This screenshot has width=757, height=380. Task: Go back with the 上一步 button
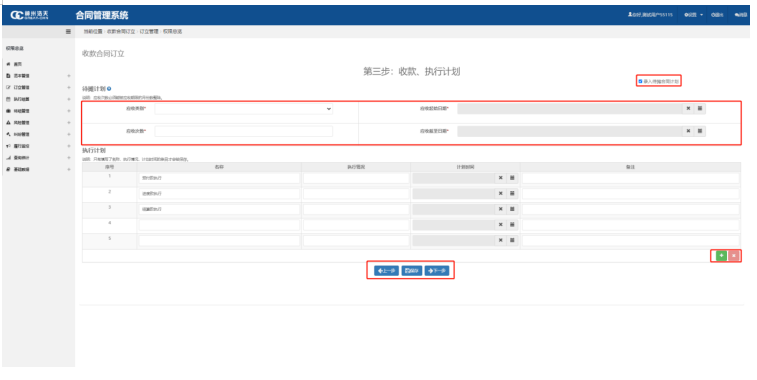386,271
